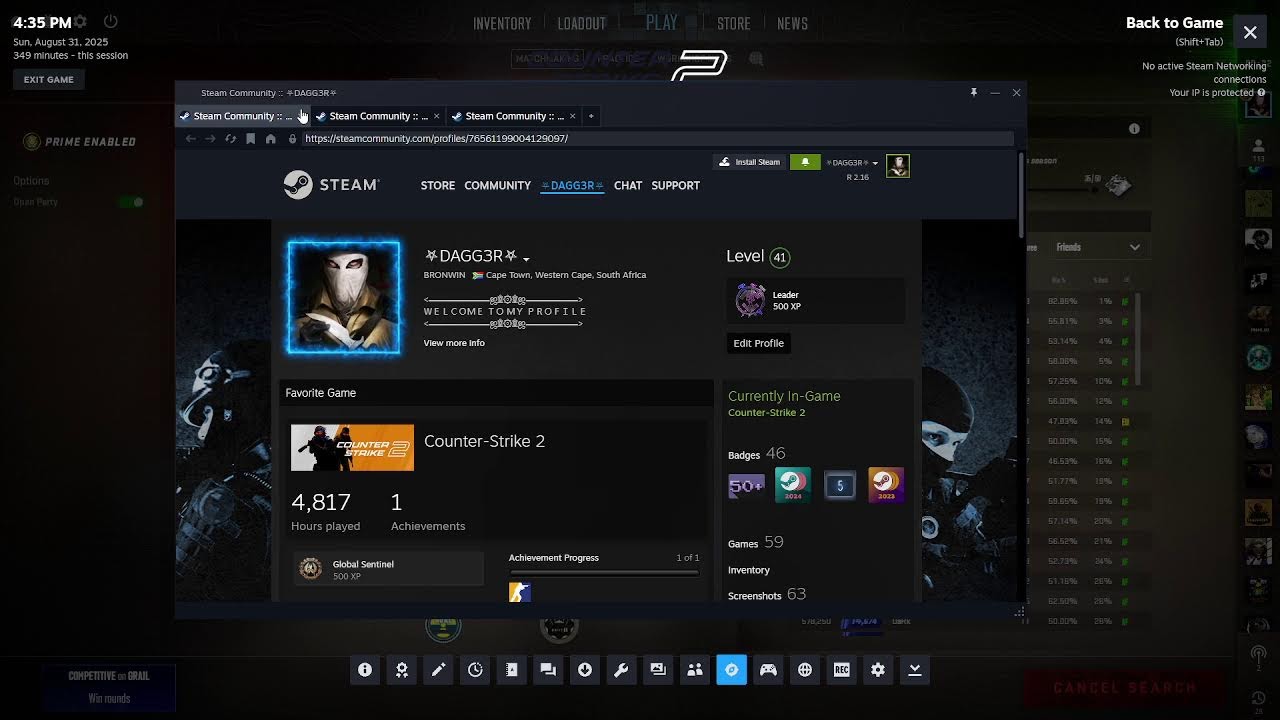Click the highlighted web browser compass icon
The height and width of the screenshot is (720, 1280).
click(x=731, y=670)
